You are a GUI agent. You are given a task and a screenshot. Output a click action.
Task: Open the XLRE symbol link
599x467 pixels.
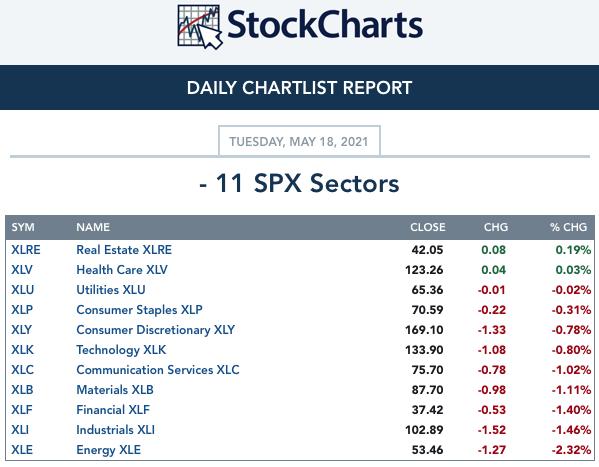click(26, 250)
